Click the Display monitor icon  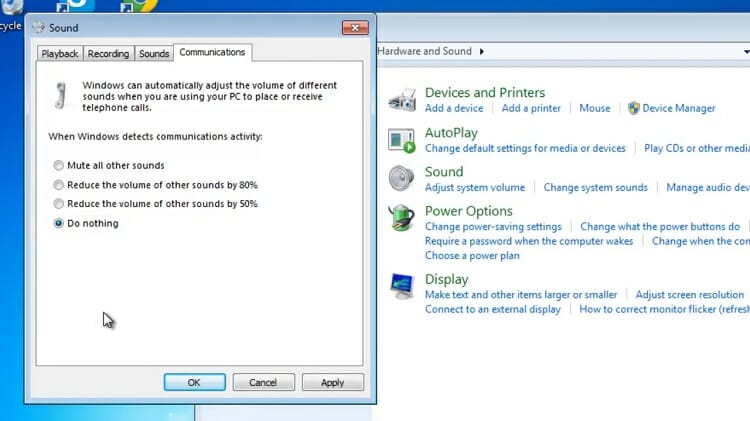coord(401,286)
